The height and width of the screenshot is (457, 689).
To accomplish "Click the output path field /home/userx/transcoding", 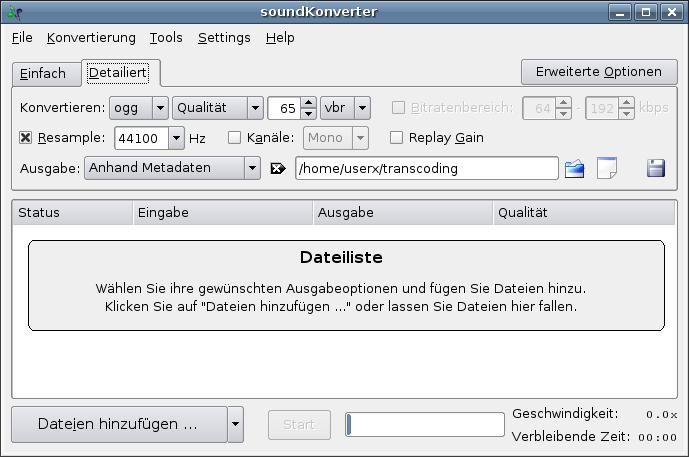I will (427, 168).
